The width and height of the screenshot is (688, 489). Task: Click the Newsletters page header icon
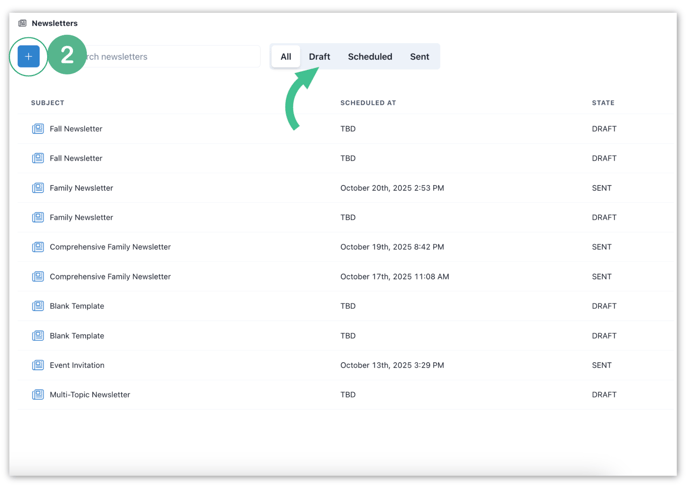tap(22, 23)
